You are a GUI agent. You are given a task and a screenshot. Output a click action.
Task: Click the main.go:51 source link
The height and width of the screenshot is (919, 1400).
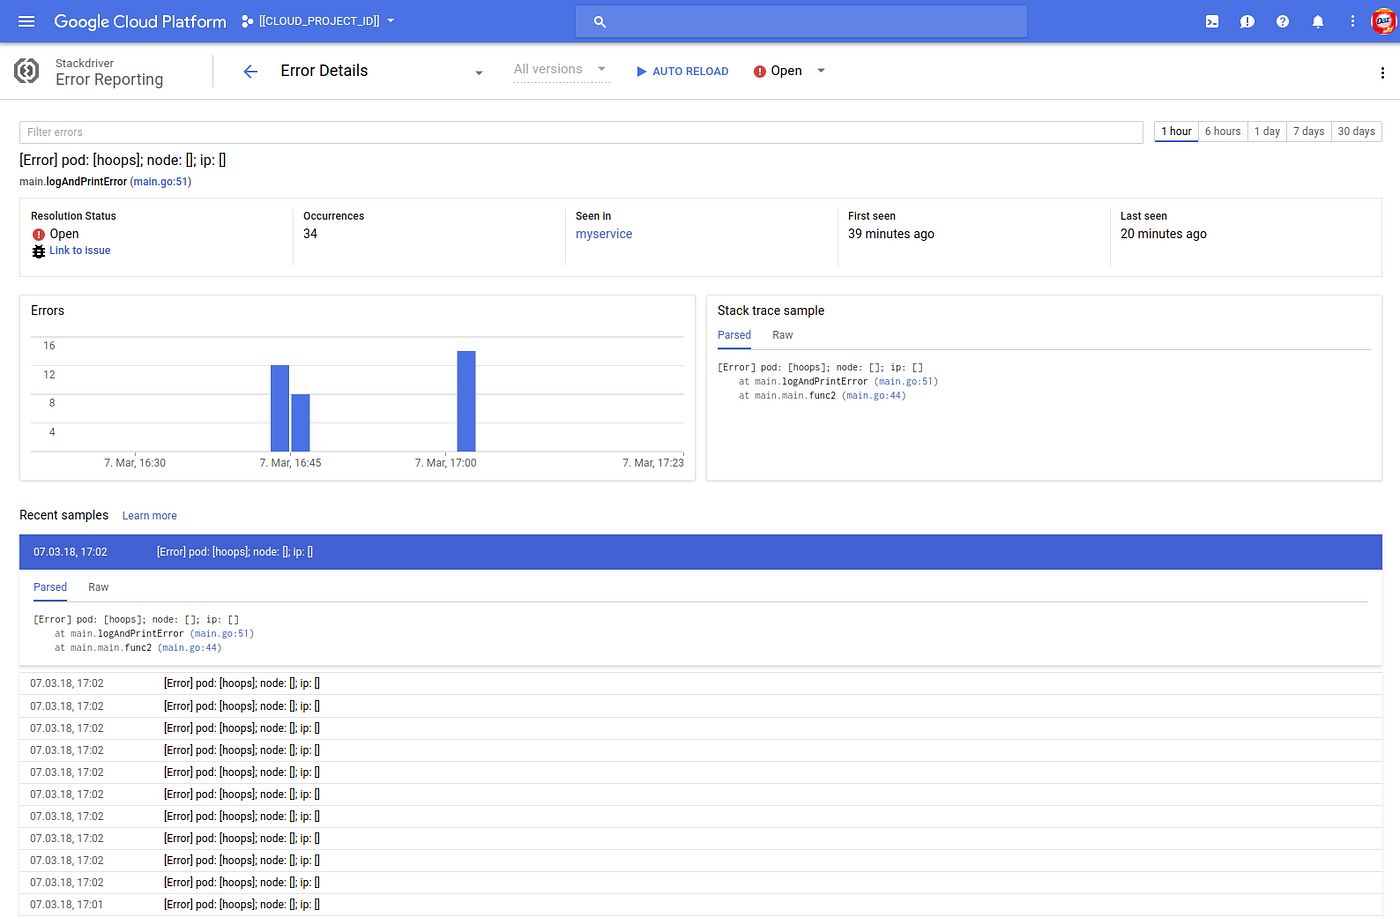click(160, 181)
